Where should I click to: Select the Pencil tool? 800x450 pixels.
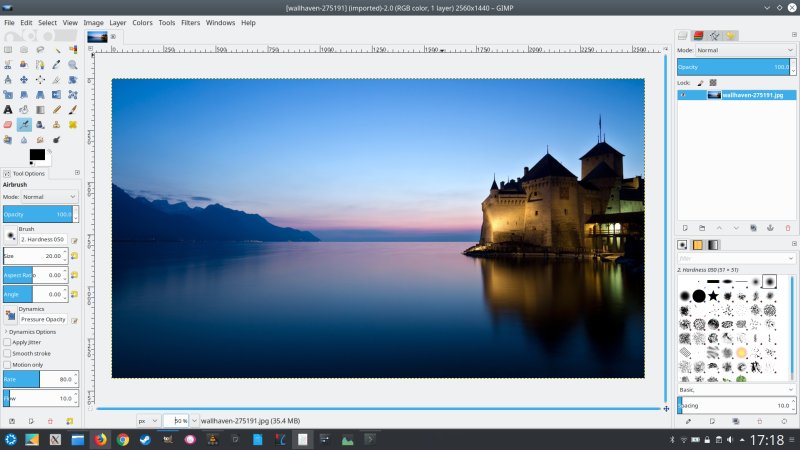pos(57,110)
